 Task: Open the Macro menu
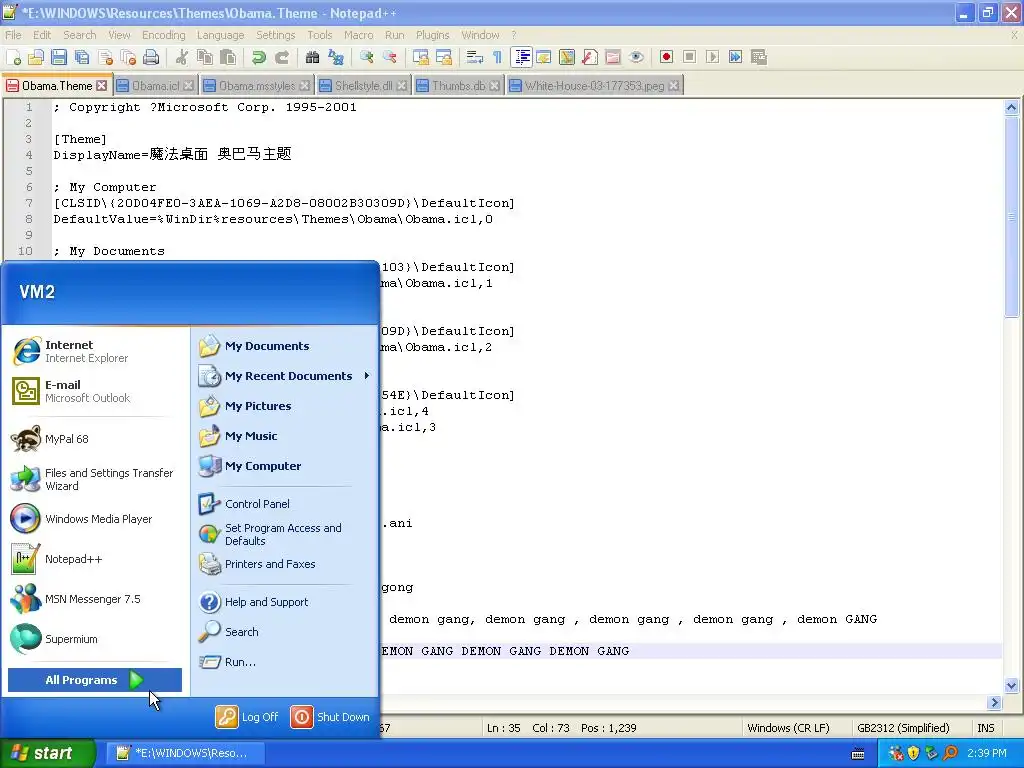(x=359, y=35)
